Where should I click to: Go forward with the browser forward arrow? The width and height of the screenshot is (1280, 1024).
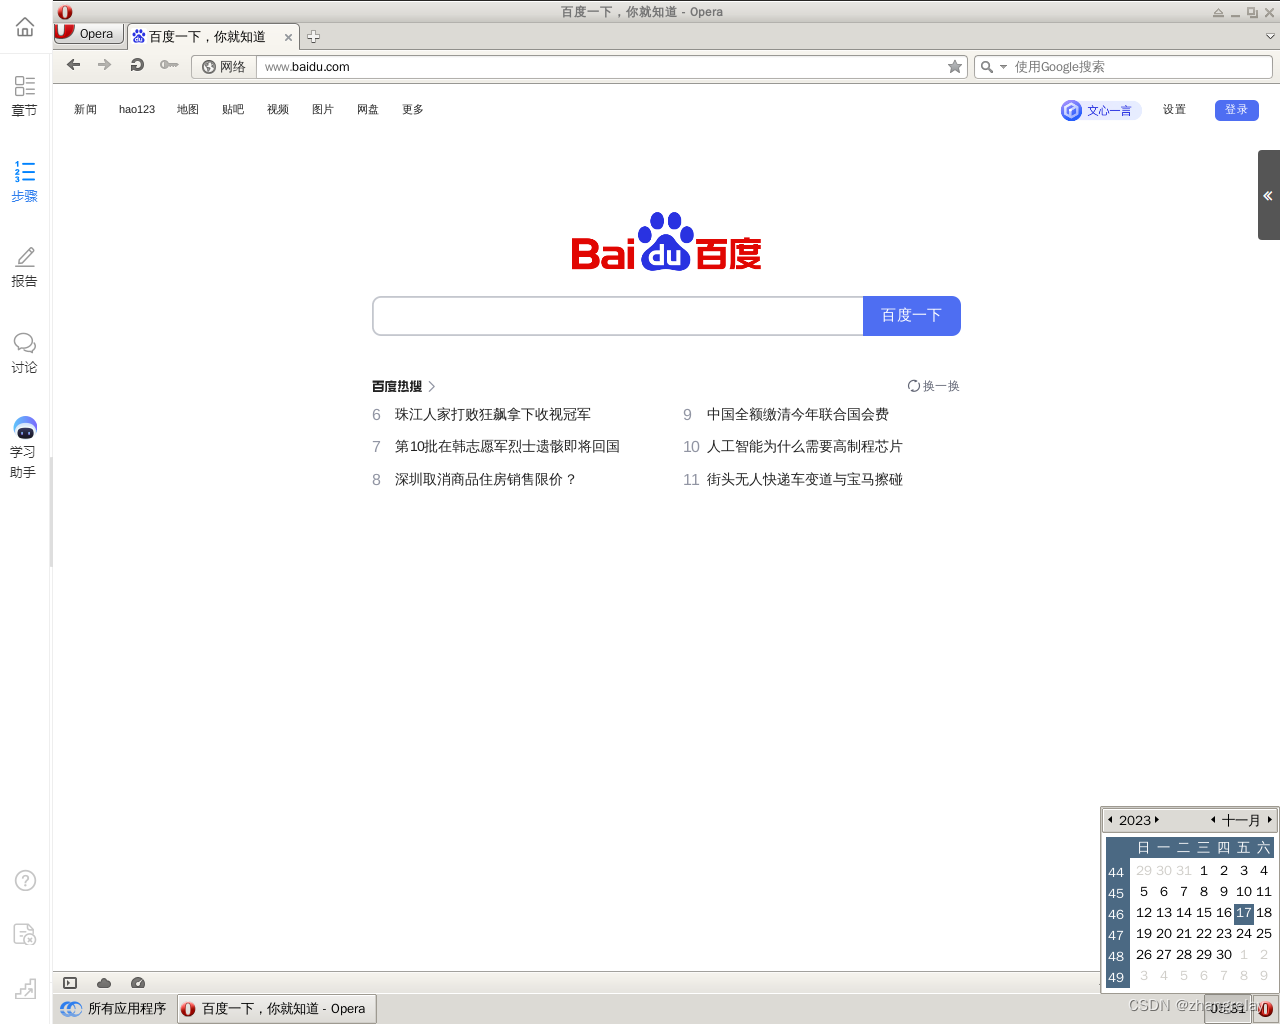coord(104,65)
